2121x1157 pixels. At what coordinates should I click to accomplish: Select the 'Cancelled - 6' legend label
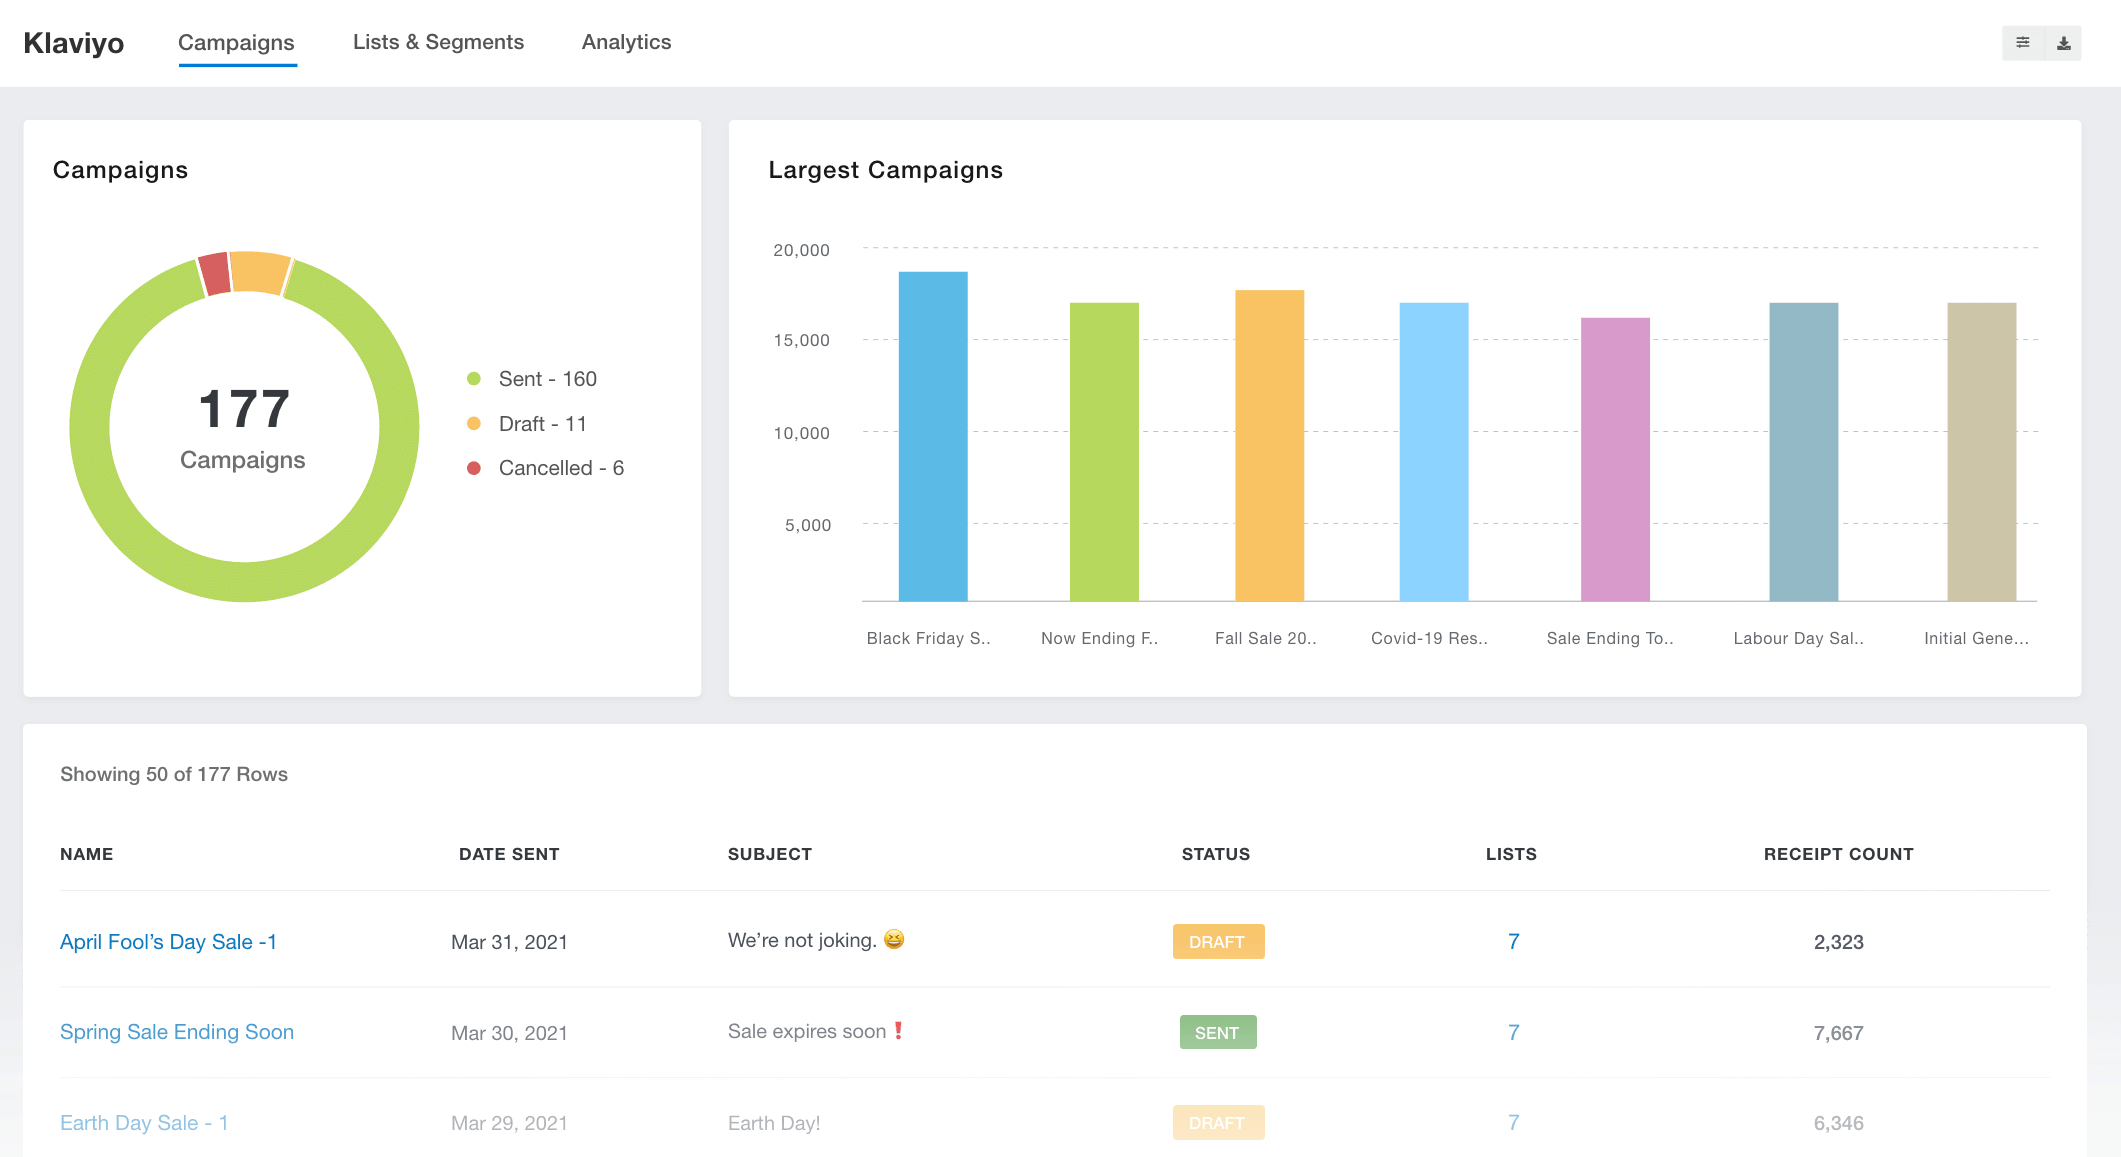tap(561, 468)
